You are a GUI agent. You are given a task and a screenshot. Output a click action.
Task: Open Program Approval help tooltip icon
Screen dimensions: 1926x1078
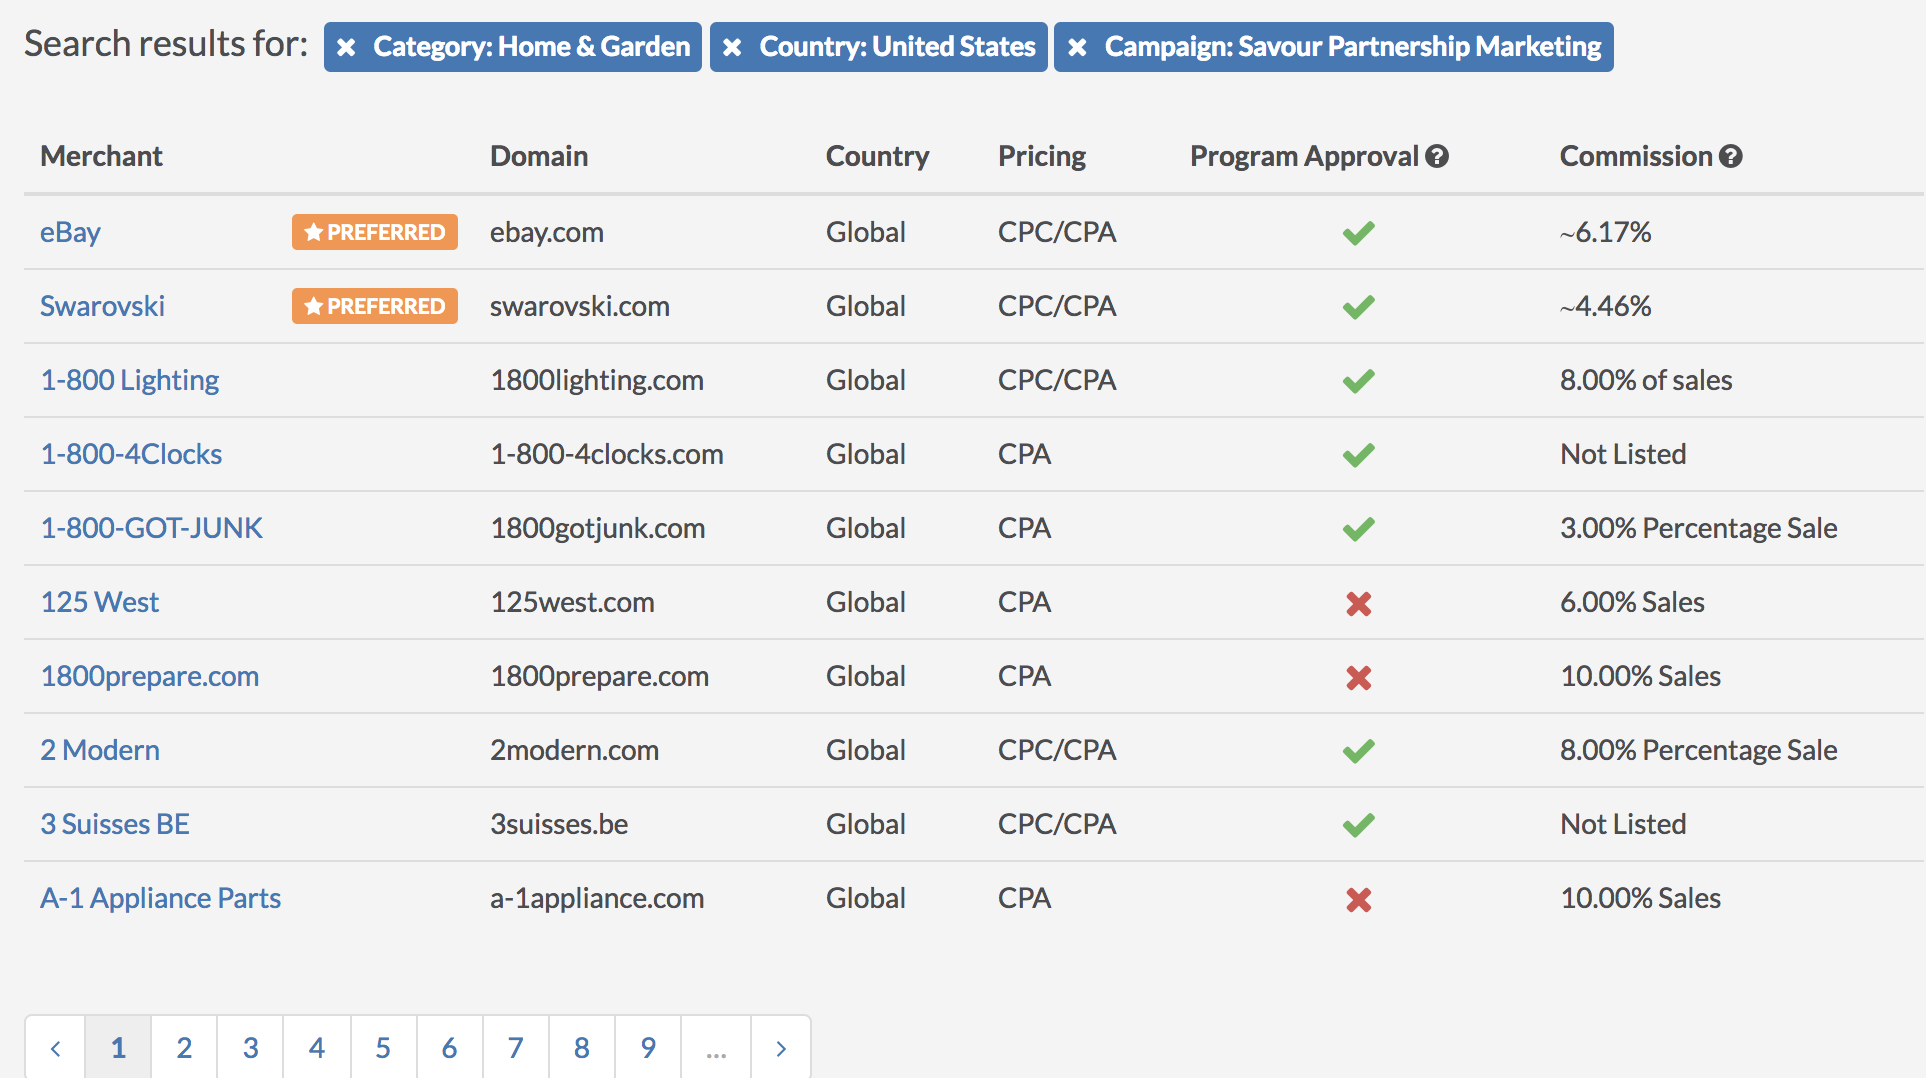1437,156
